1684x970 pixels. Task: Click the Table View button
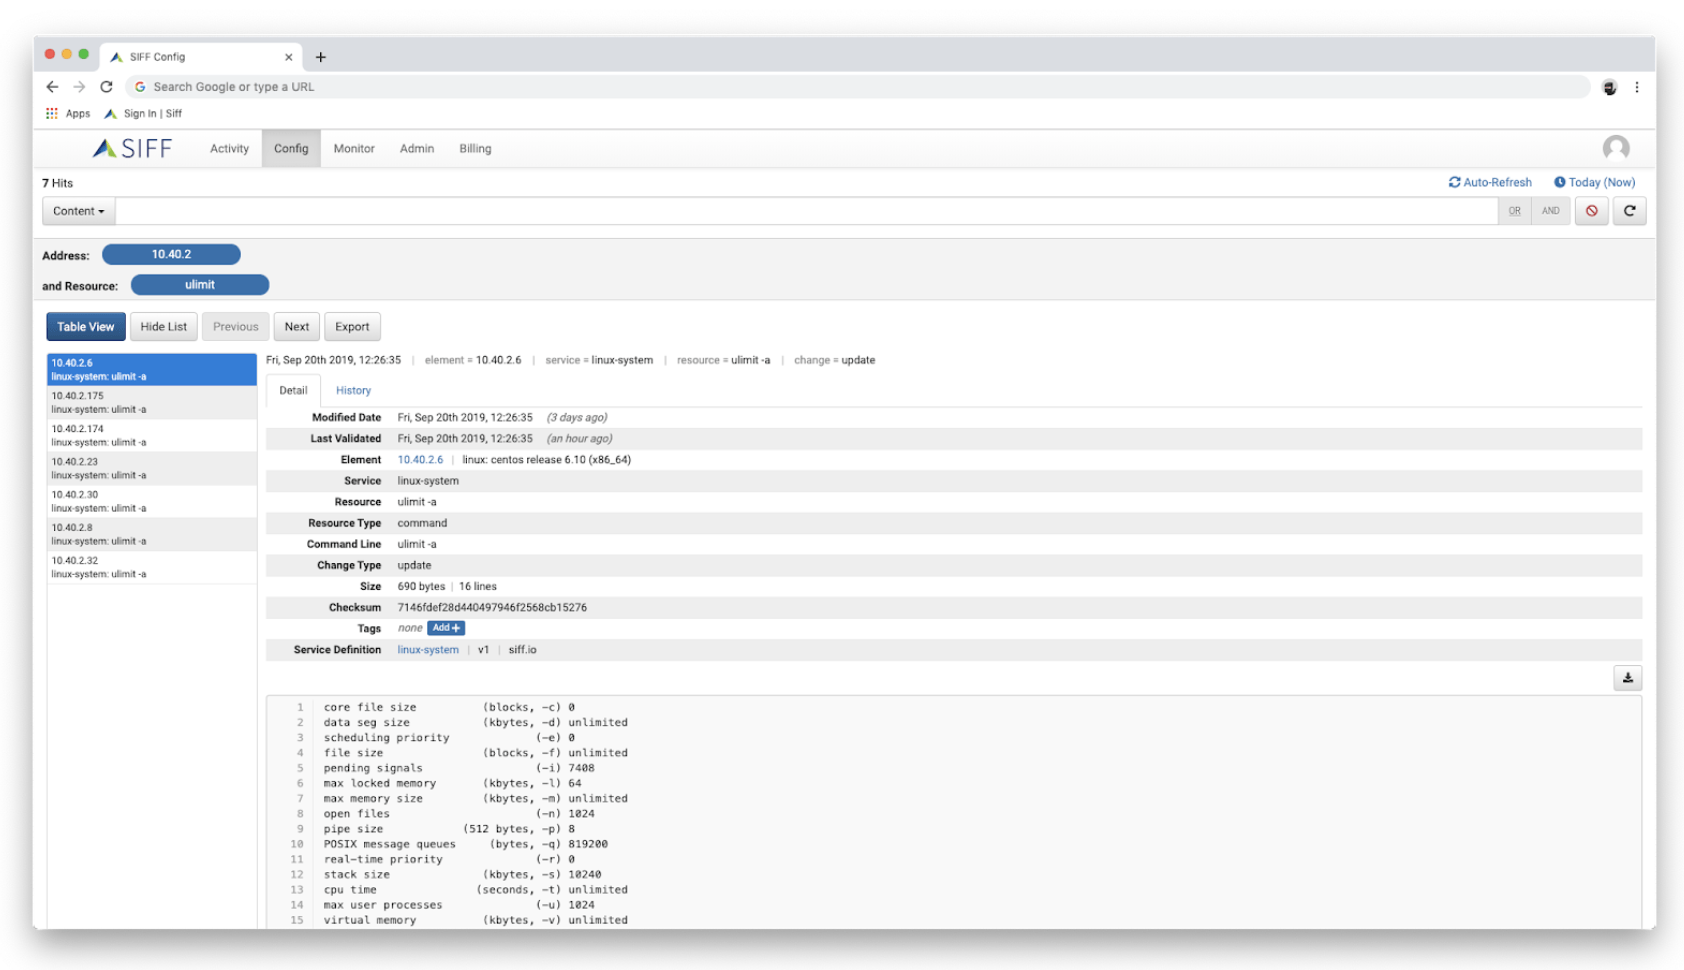coord(86,327)
